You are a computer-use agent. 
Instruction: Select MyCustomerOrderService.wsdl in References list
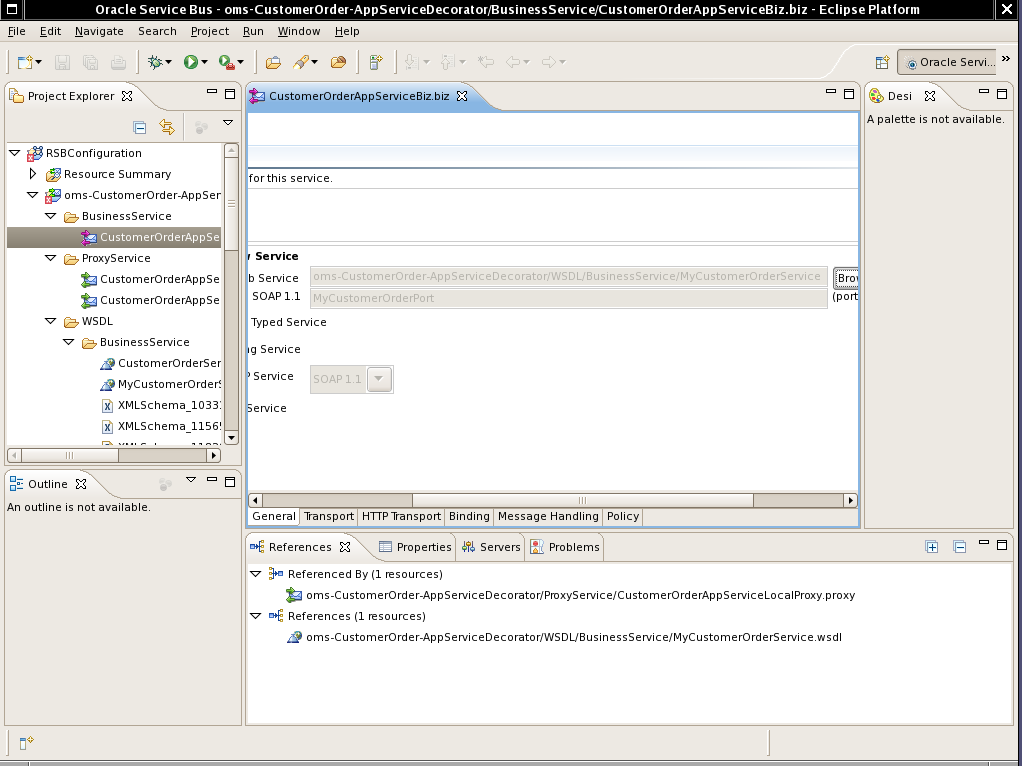(573, 637)
